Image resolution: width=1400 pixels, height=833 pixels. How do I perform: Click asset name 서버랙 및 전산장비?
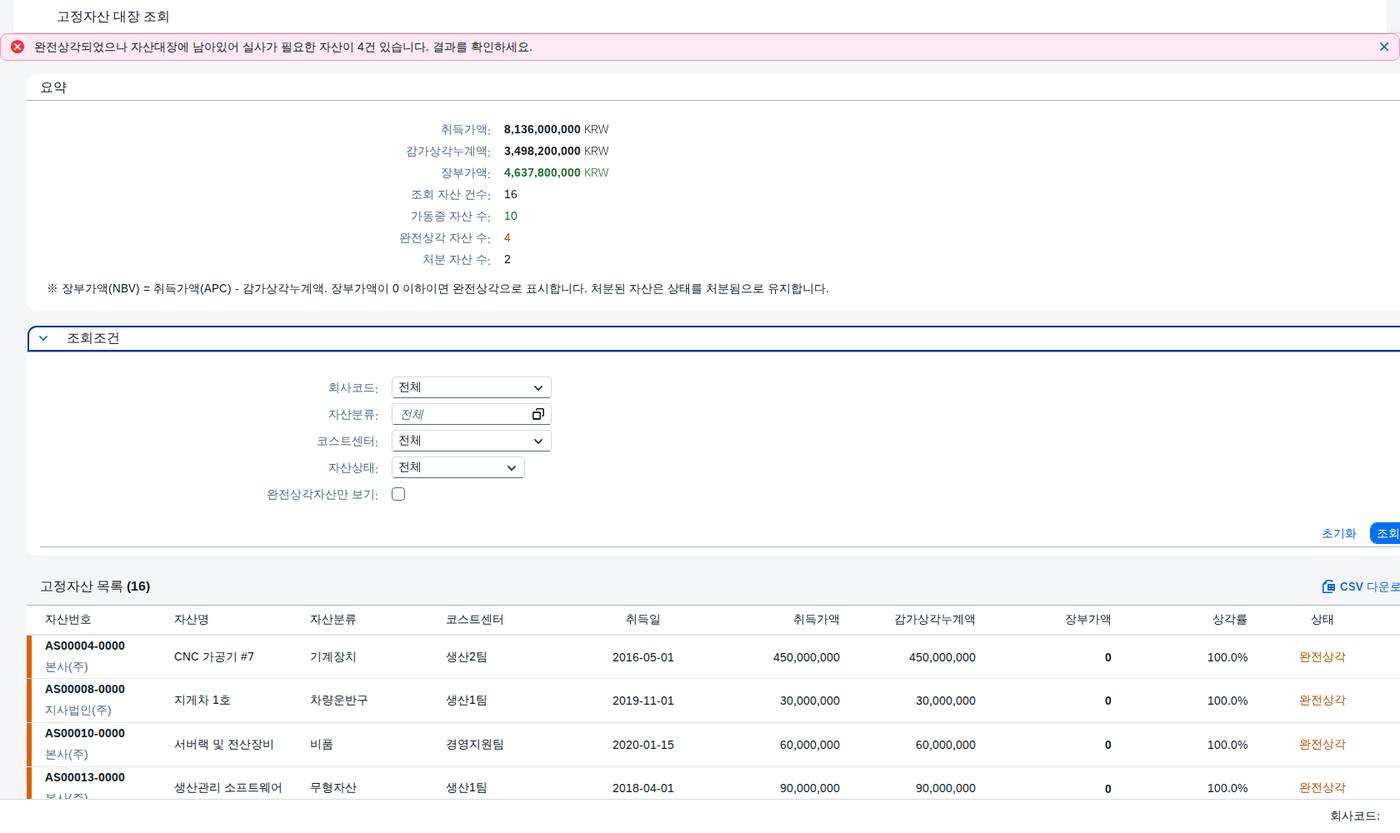(x=224, y=745)
